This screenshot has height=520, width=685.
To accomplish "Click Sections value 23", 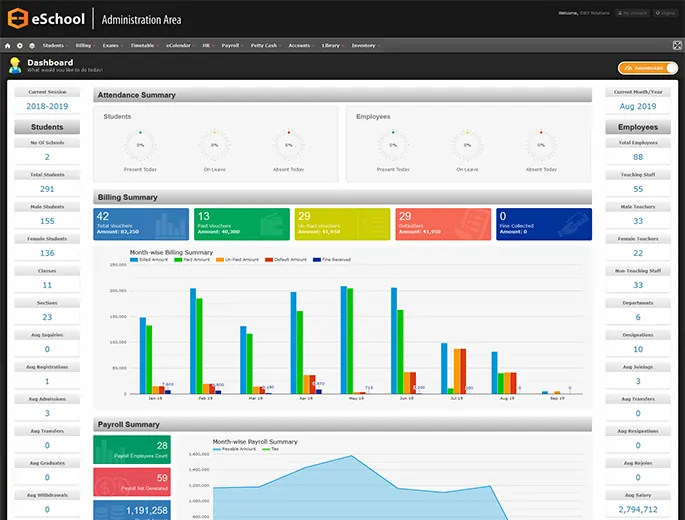I will [x=47, y=317].
